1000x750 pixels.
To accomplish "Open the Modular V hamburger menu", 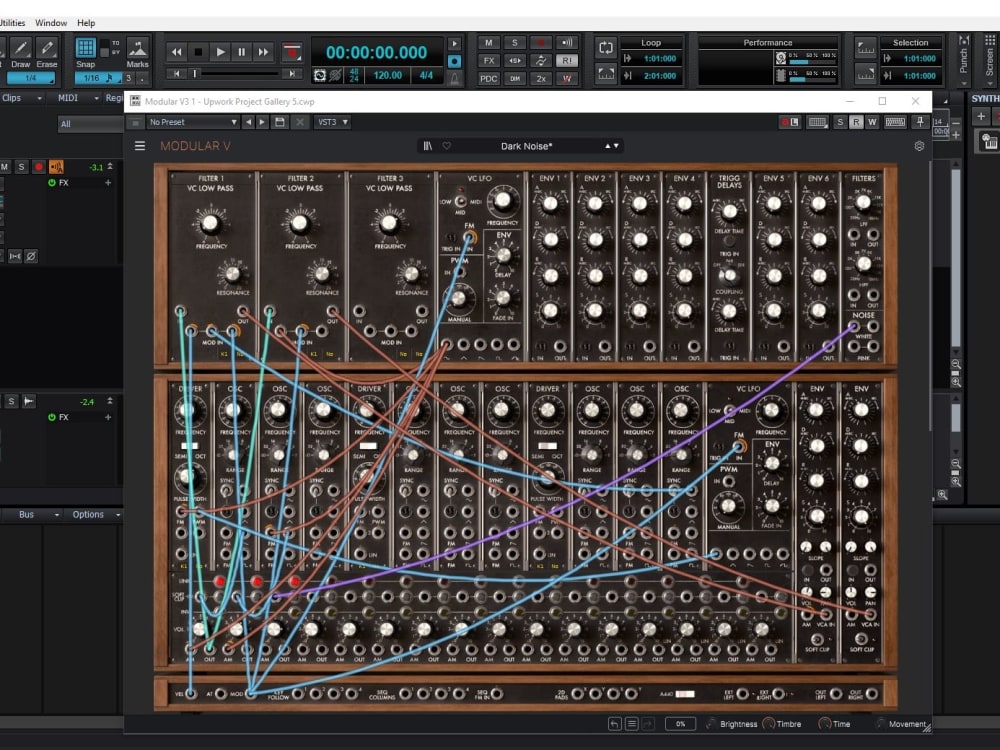I will click(x=140, y=146).
